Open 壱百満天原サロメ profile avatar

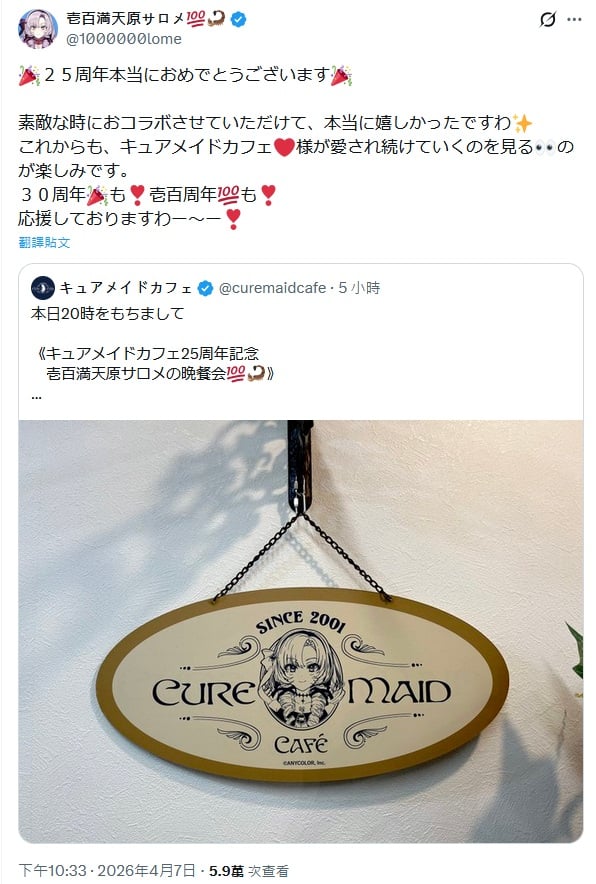pyautogui.click(x=38, y=29)
